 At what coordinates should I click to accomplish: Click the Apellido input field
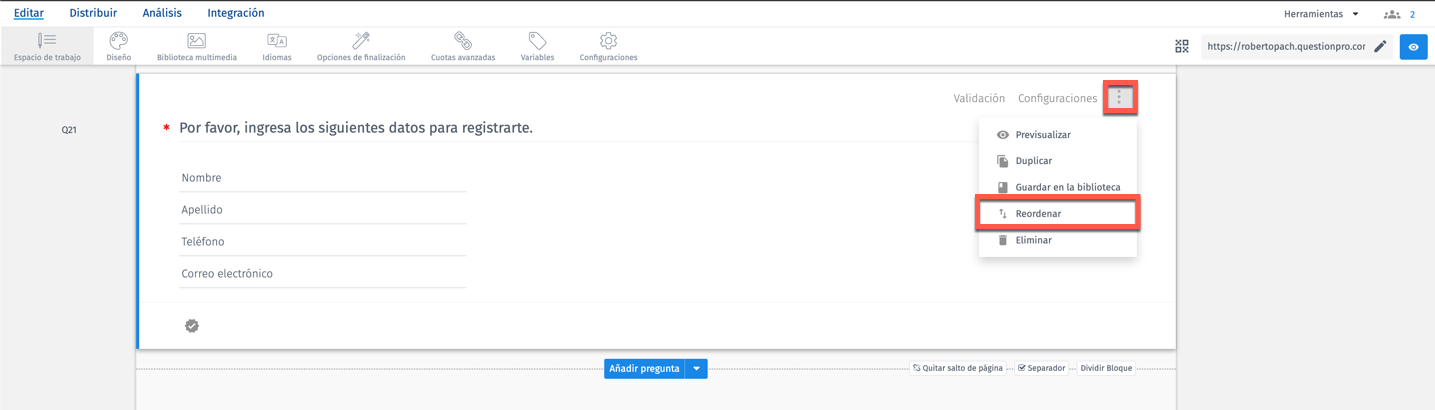coord(322,210)
